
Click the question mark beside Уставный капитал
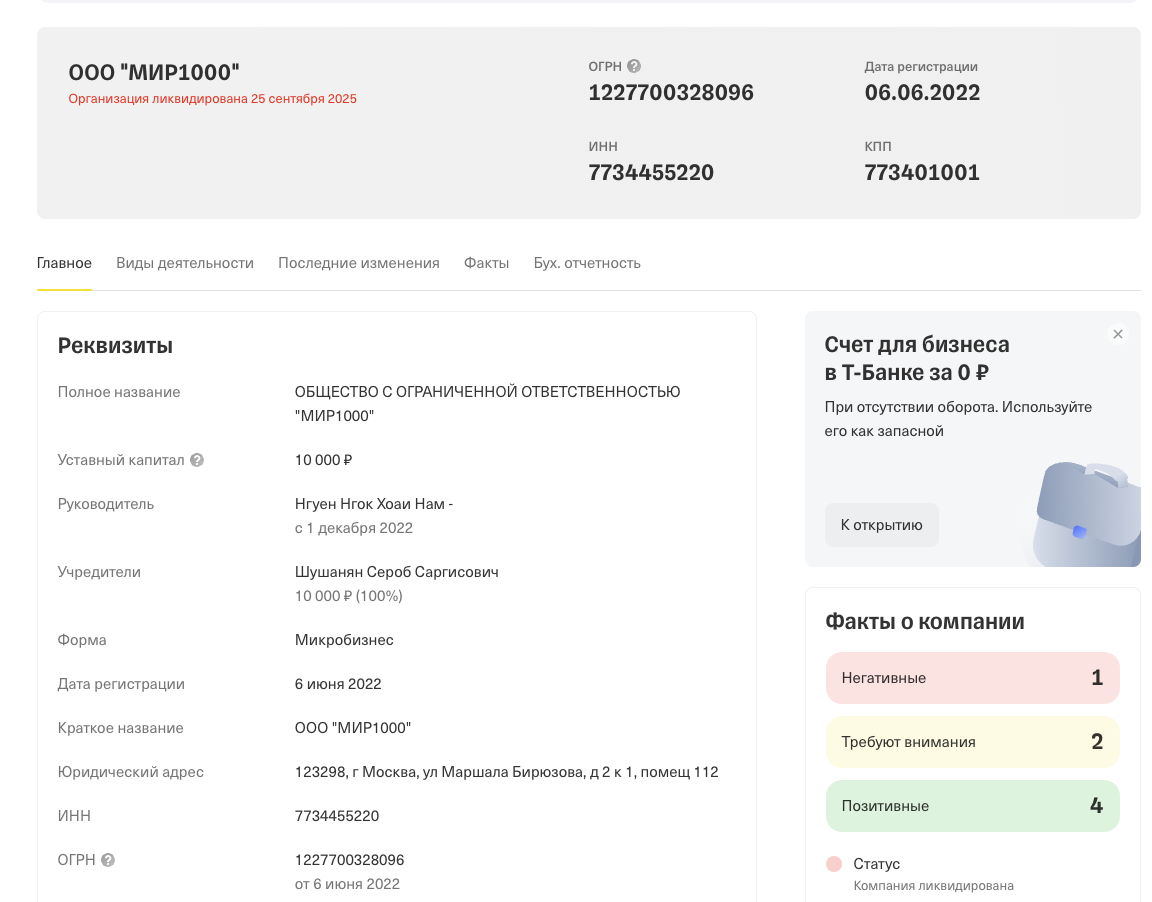[196, 460]
